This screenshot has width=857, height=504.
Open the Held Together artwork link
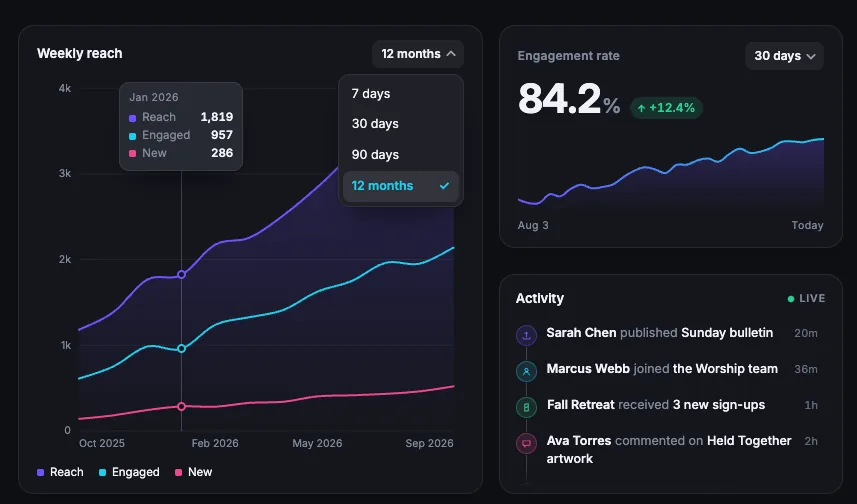(x=669, y=450)
